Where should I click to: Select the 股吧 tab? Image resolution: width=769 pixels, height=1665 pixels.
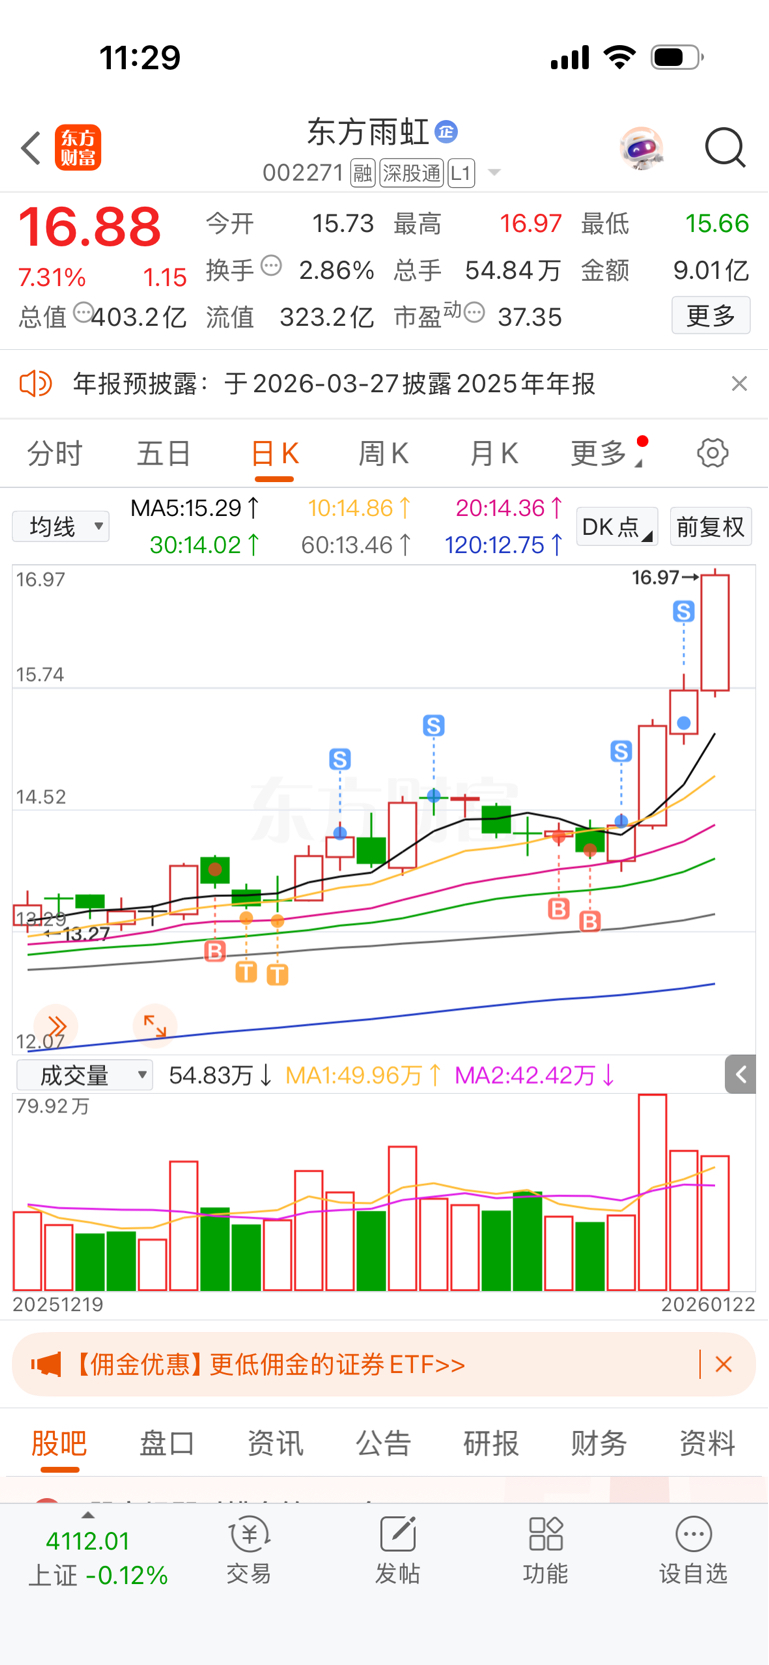click(59, 1444)
